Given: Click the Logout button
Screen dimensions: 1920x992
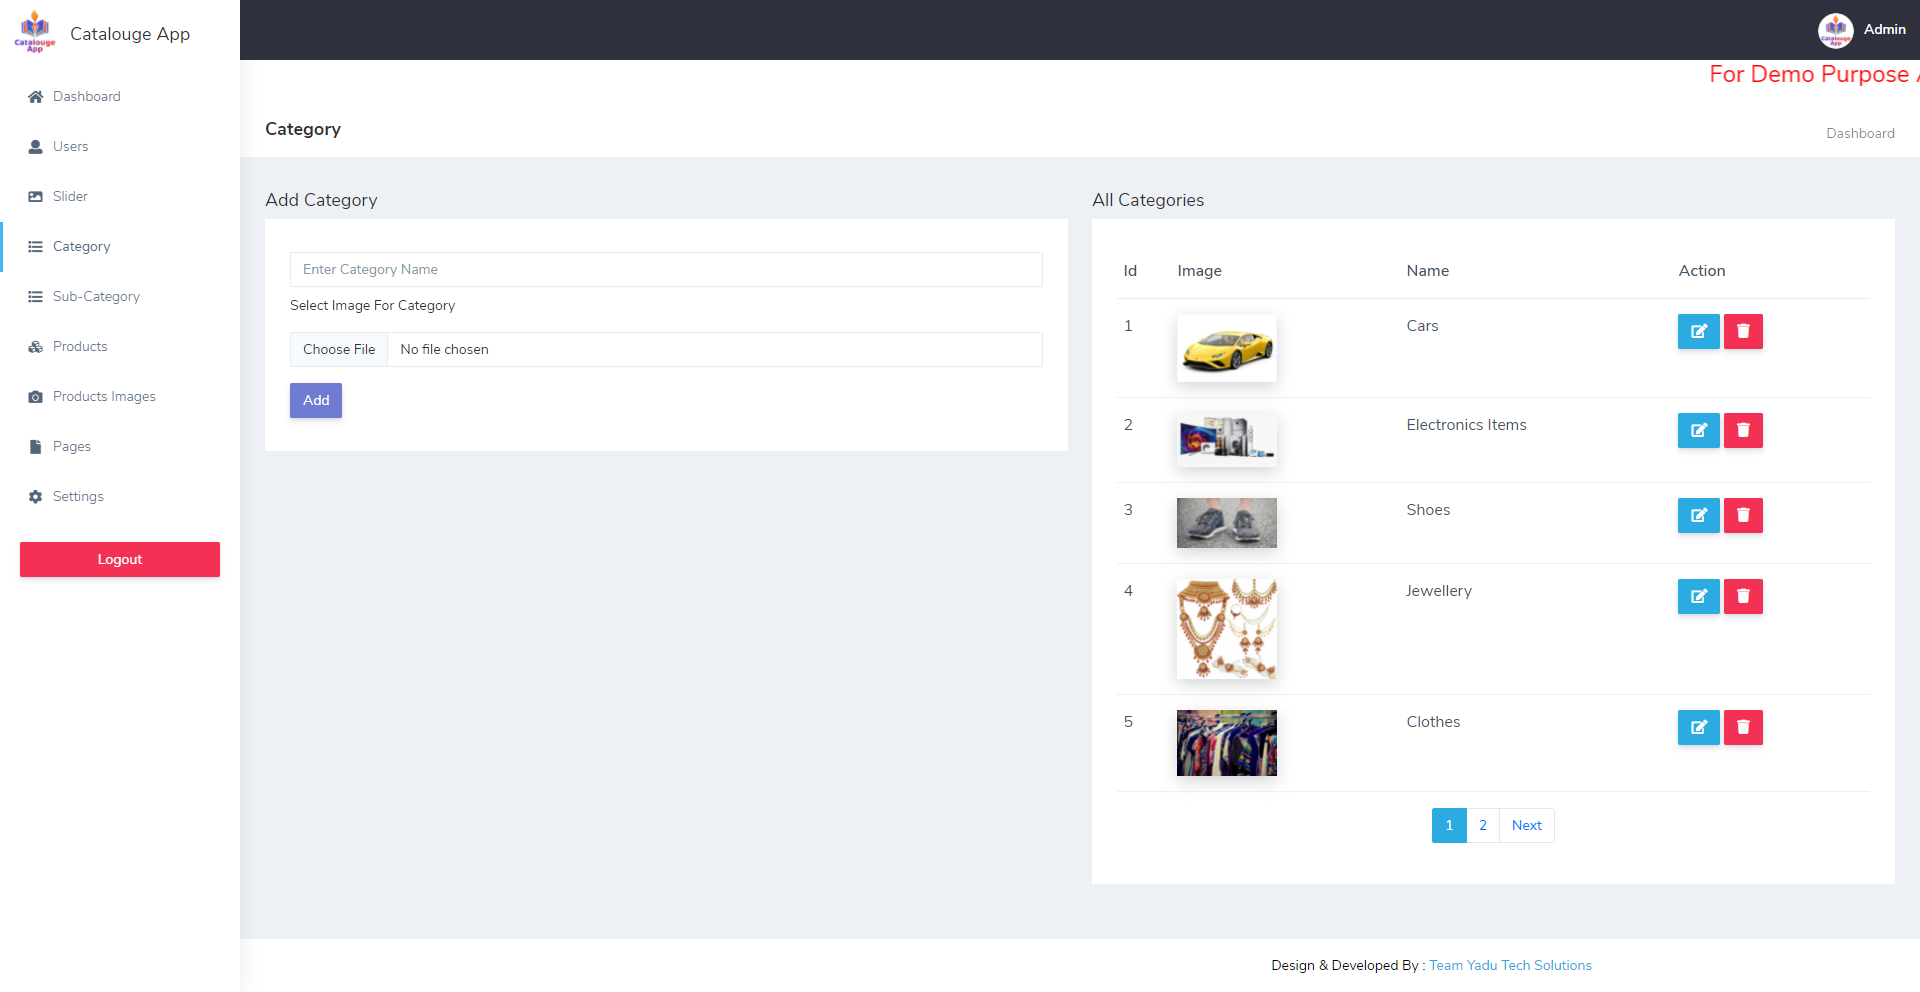Looking at the screenshot, I should (x=120, y=560).
